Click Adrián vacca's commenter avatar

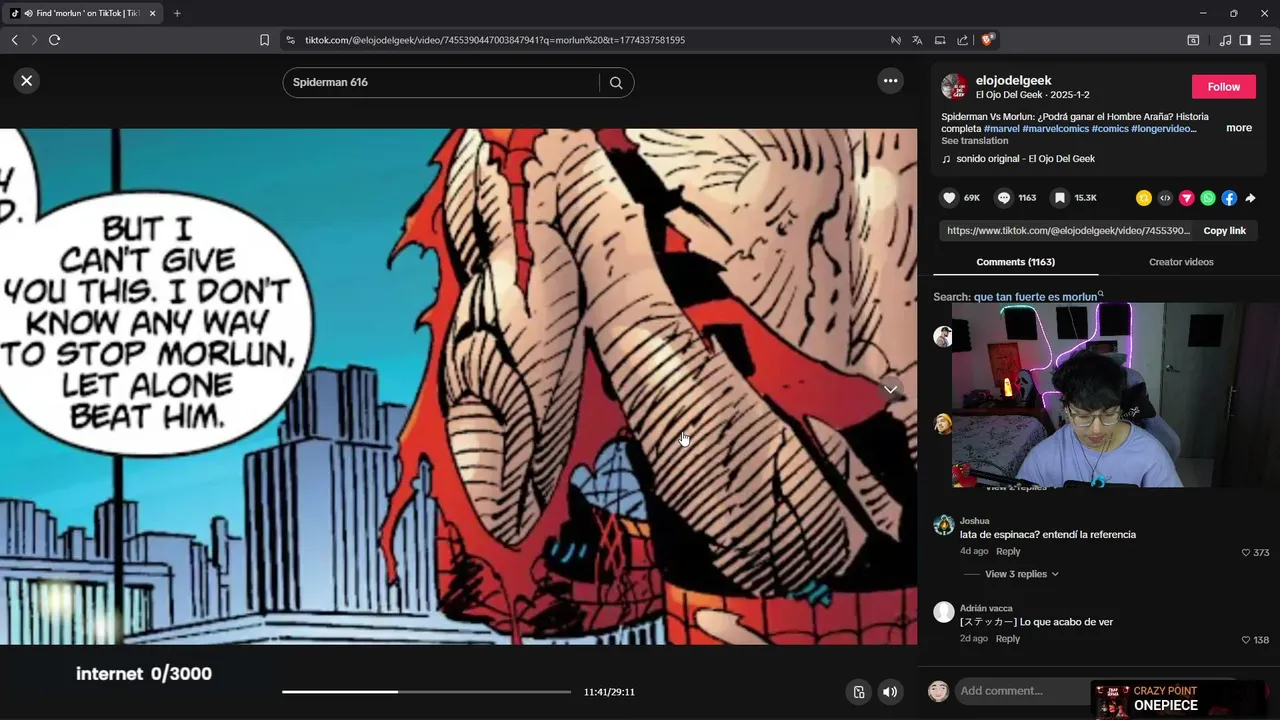[943, 612]
